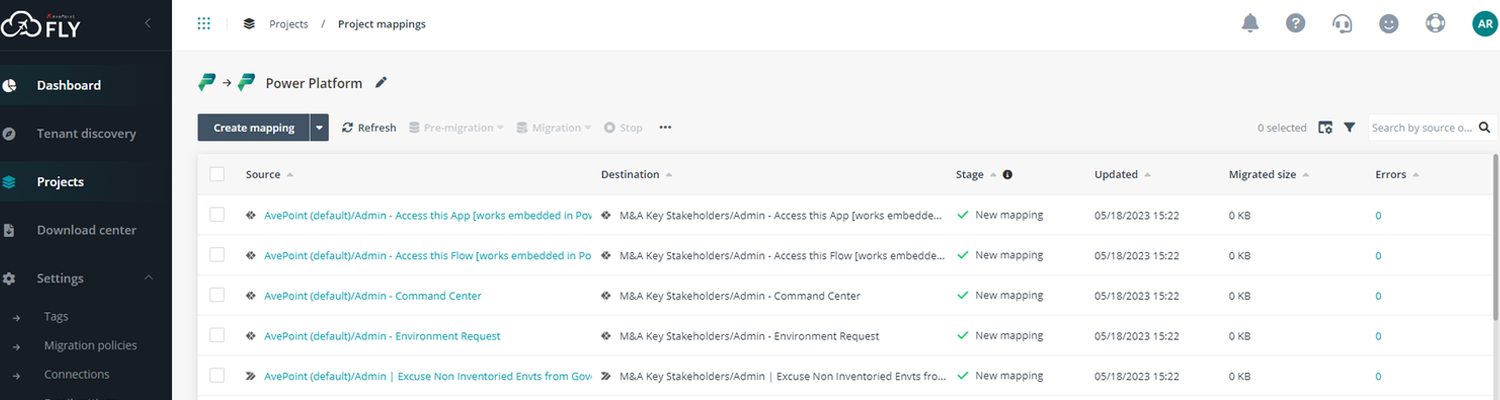The image size is (1500, 400).
Task: Toggle the select-all header checkbox
Action: pos(217,174)
